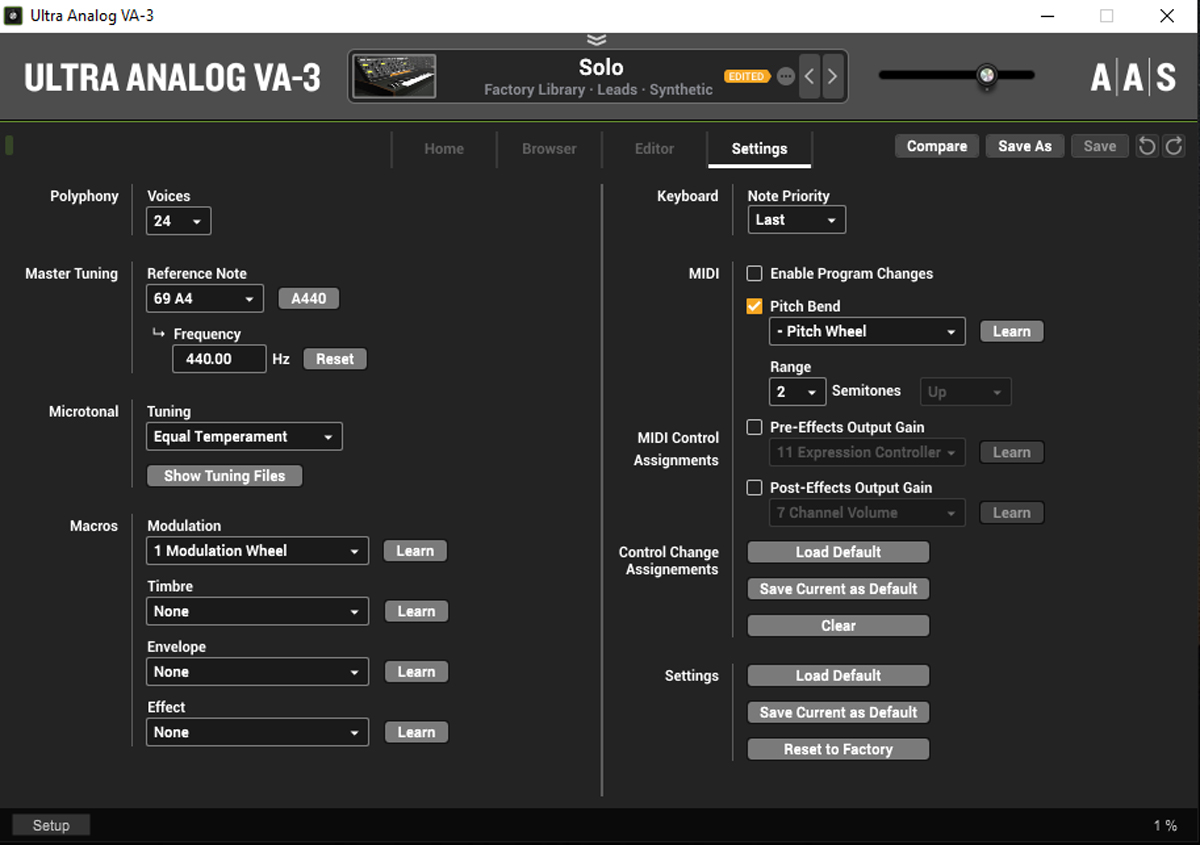Screen dimensions: 1200x845
Task: Click Reset to Factory button
Action: tap(838, 749)
